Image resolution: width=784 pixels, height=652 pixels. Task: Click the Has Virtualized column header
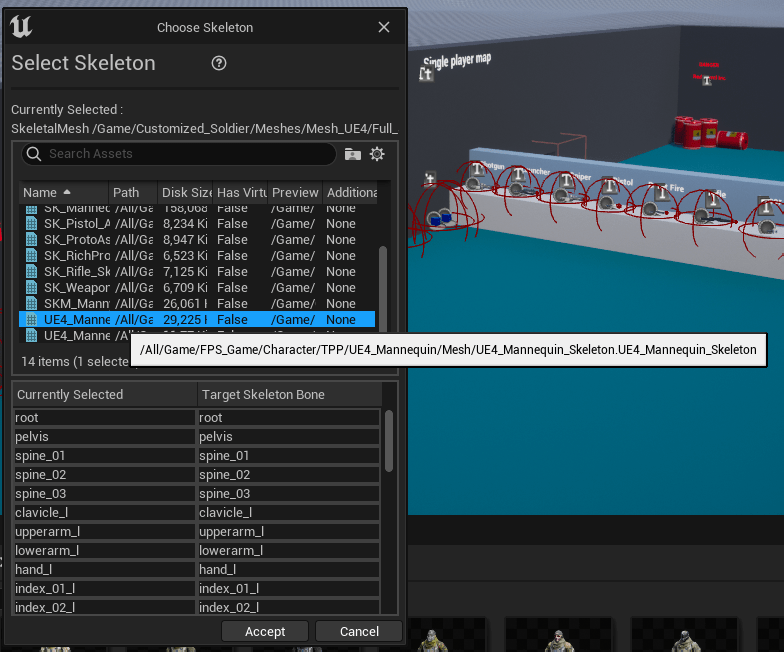(241, 192)
